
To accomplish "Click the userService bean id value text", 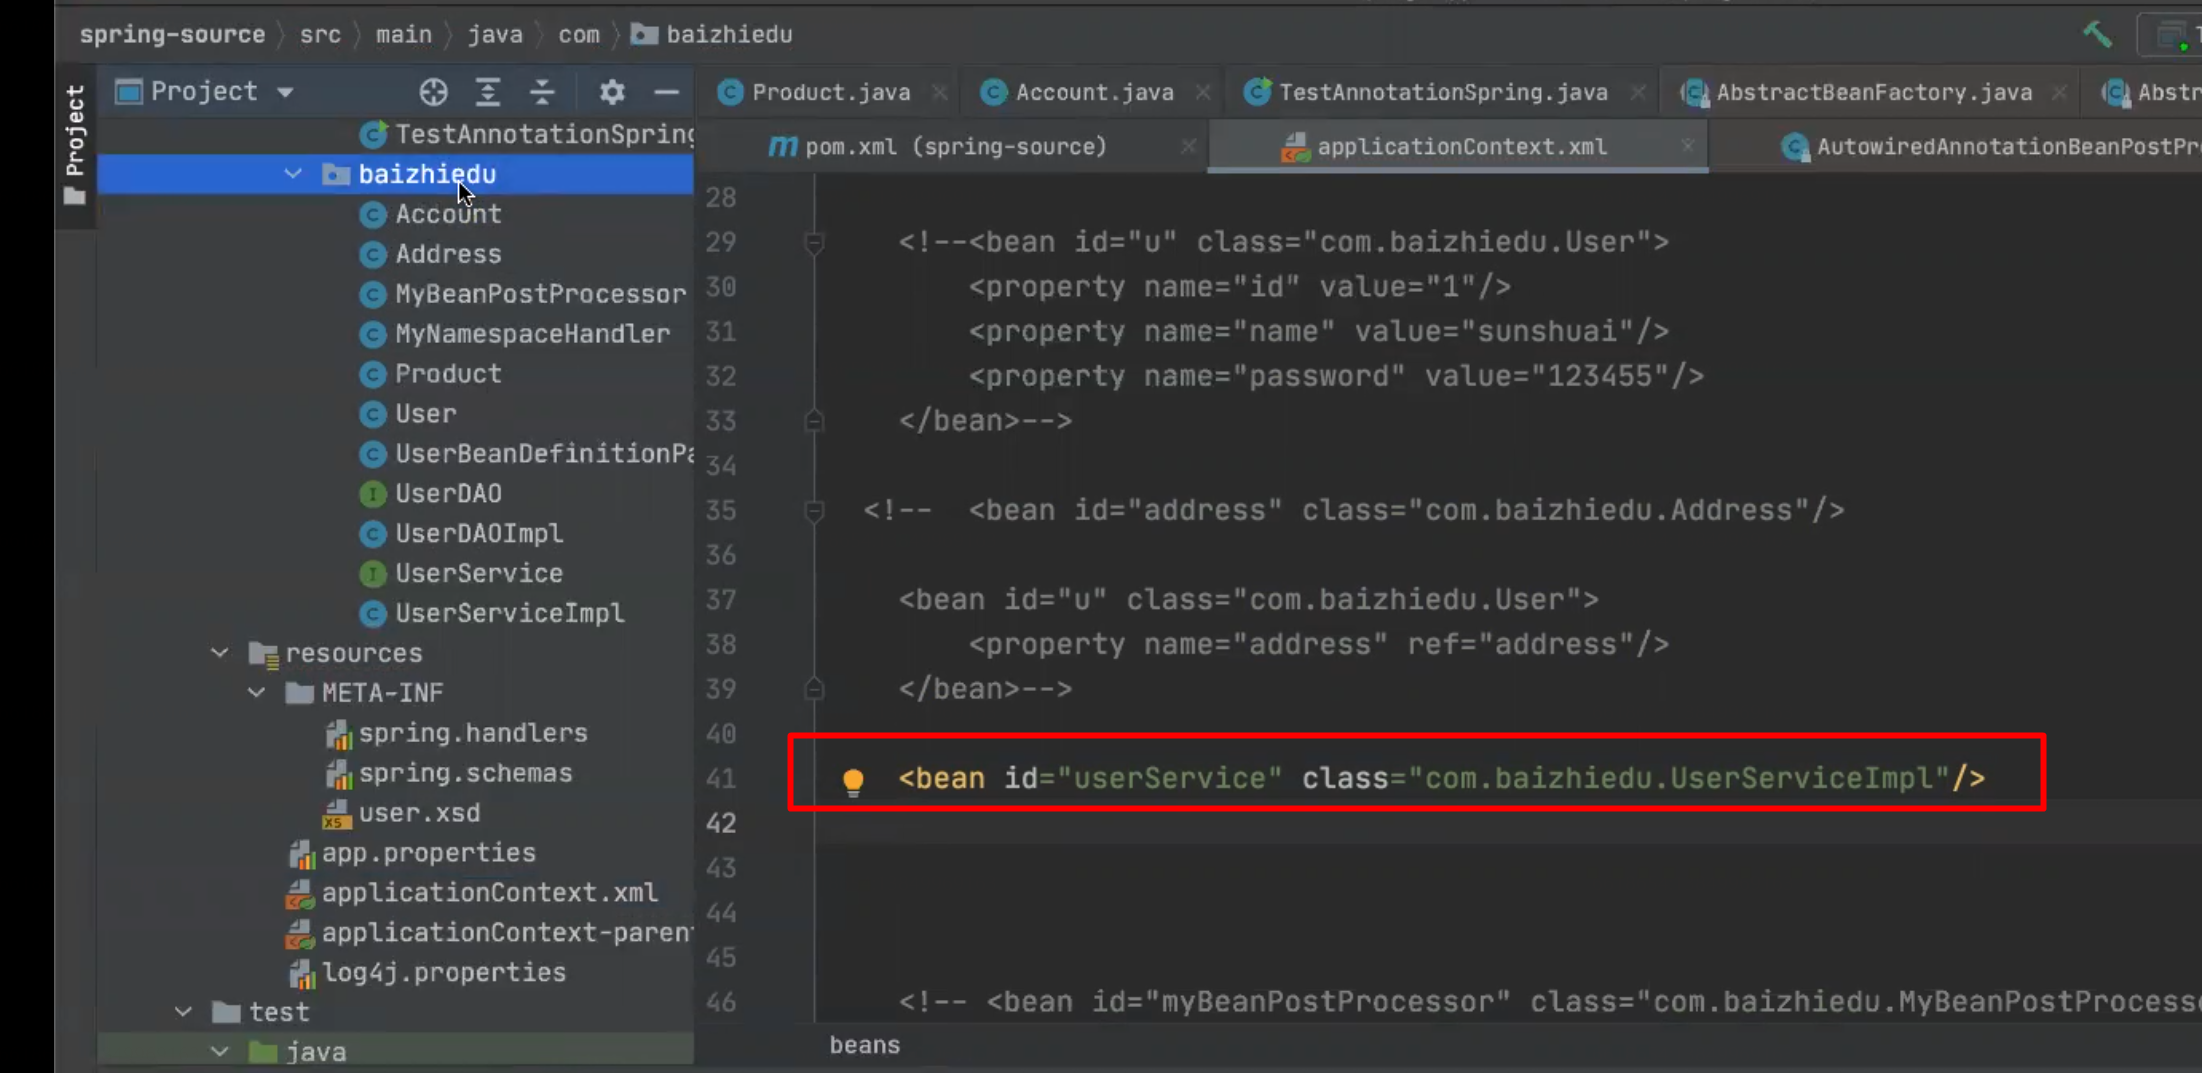I will pos(1169,778).
